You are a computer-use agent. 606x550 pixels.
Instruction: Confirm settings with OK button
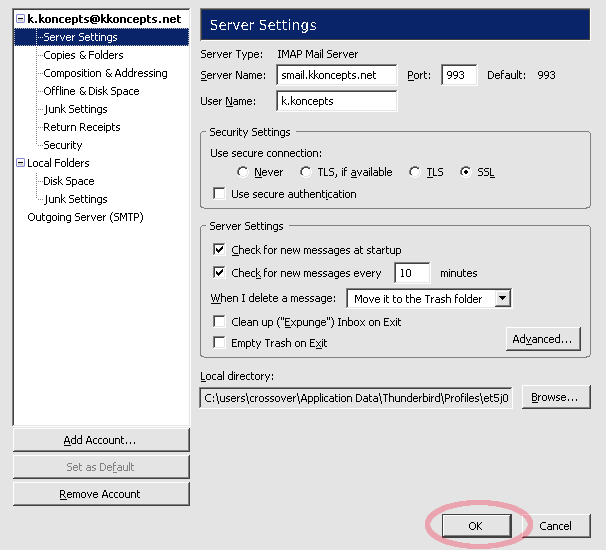pyautogui.click(x=477, y=526)
